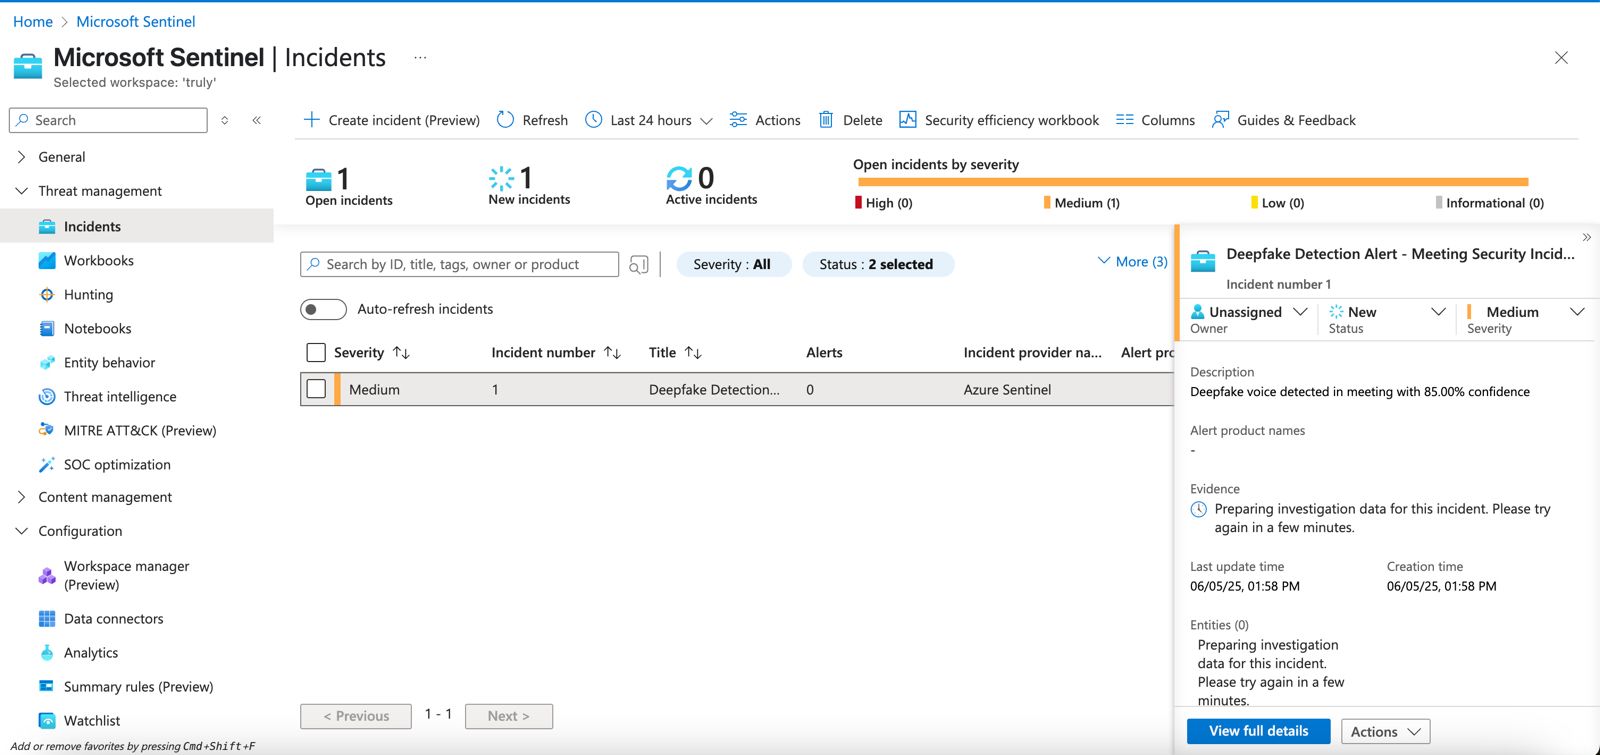Expand More (3) filters
The width and height of the screenshot is (1600, 755).
click(x=1132, y=261)
